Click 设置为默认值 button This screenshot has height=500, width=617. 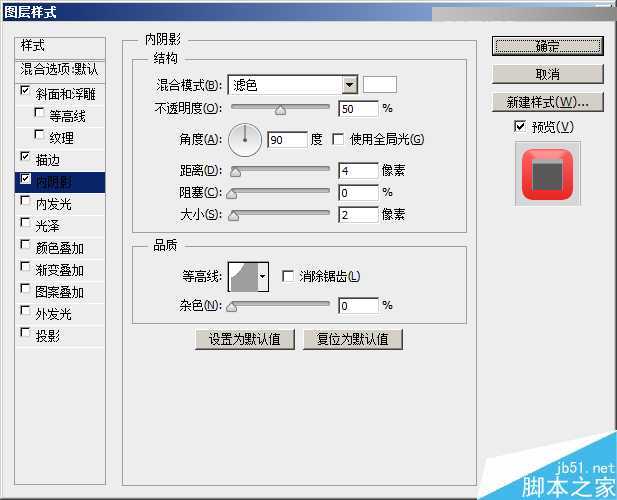pyautogui.click(x=245, y=339)
